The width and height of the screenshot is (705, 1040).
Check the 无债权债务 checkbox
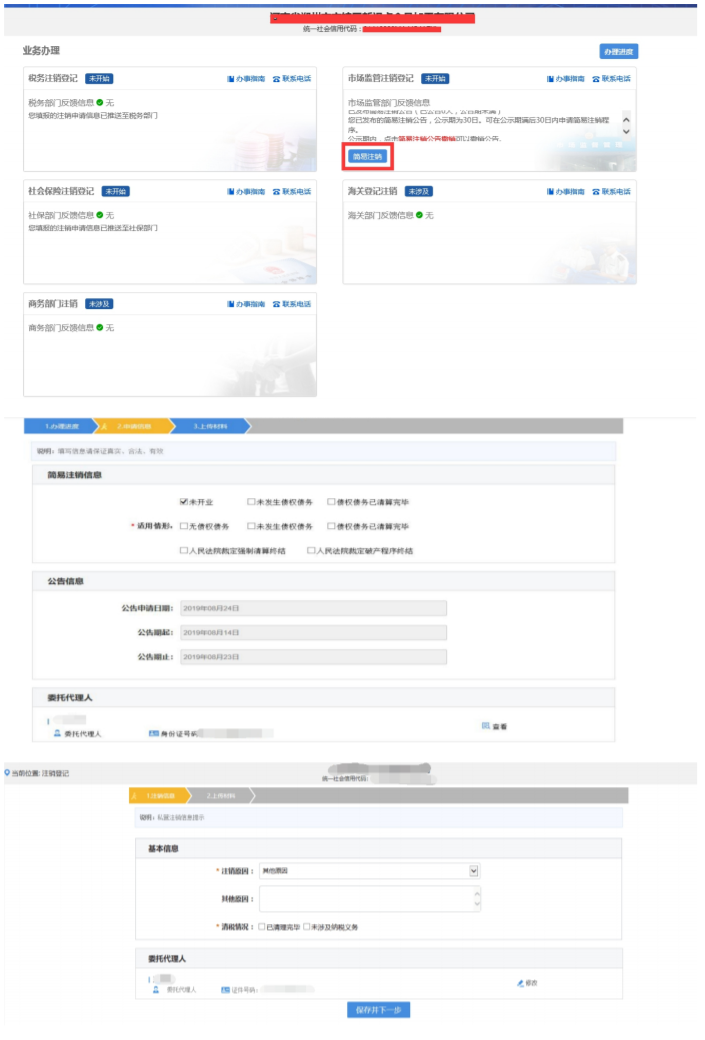point(184,526)
